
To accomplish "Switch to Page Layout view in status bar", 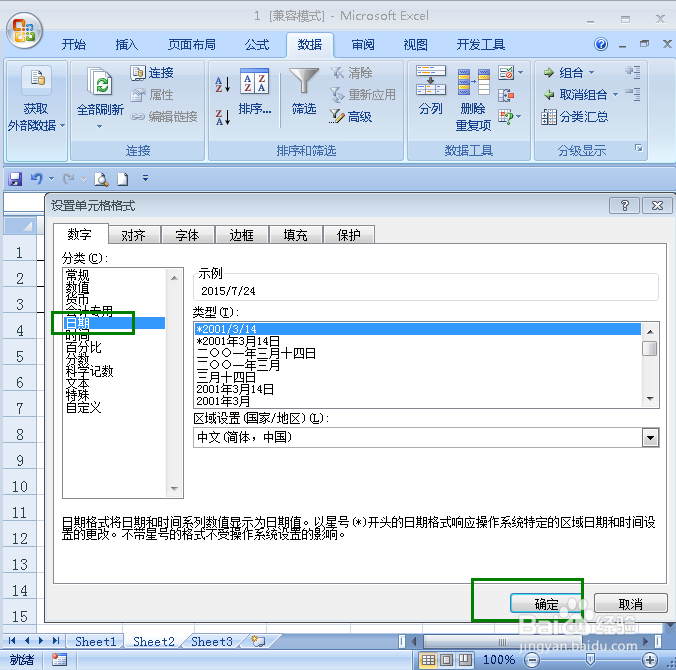I will [x=447, y=660].
